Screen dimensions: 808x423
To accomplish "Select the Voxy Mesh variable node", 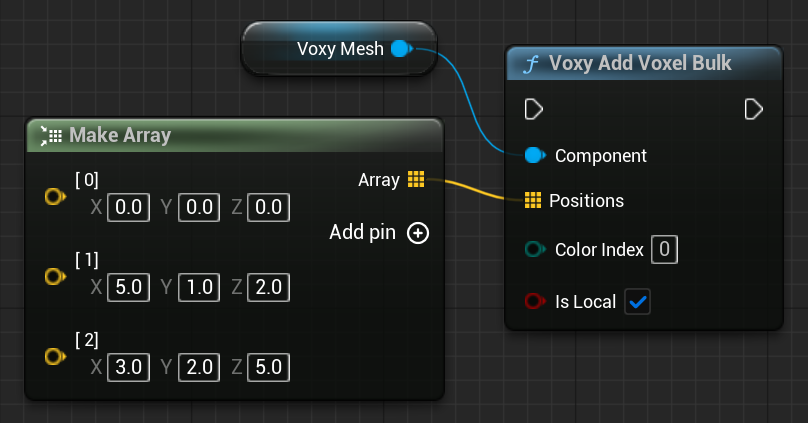I will coord(320,49).
